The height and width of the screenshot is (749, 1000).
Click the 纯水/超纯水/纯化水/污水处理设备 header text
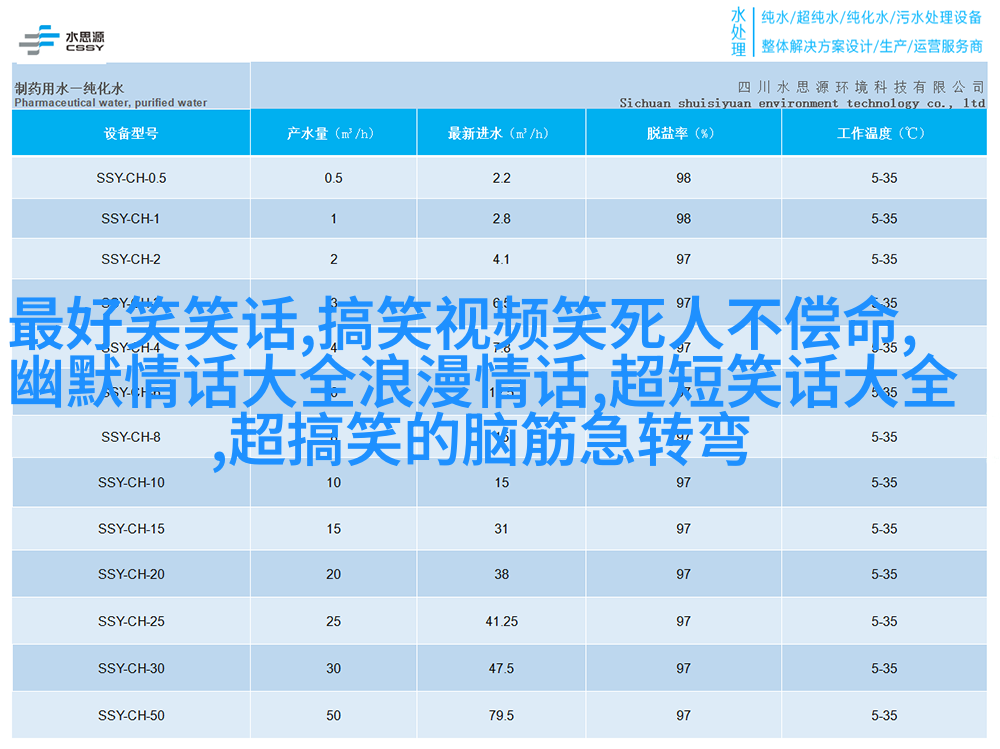(x=872, y=17)
